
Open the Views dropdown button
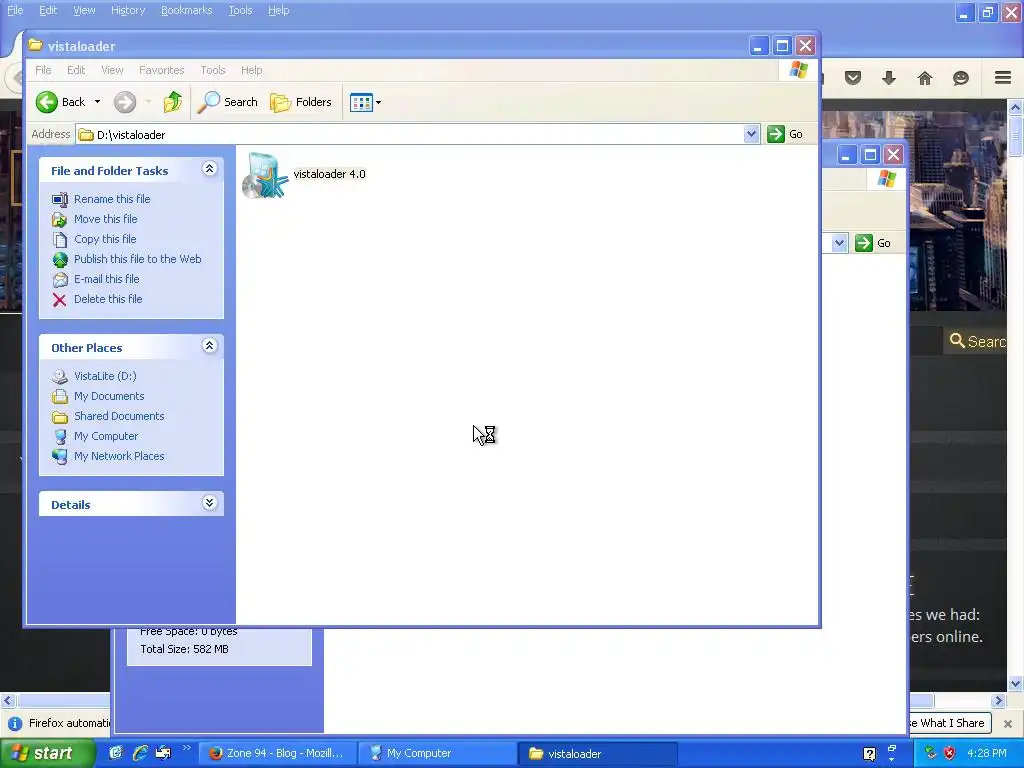click(365, 102)
